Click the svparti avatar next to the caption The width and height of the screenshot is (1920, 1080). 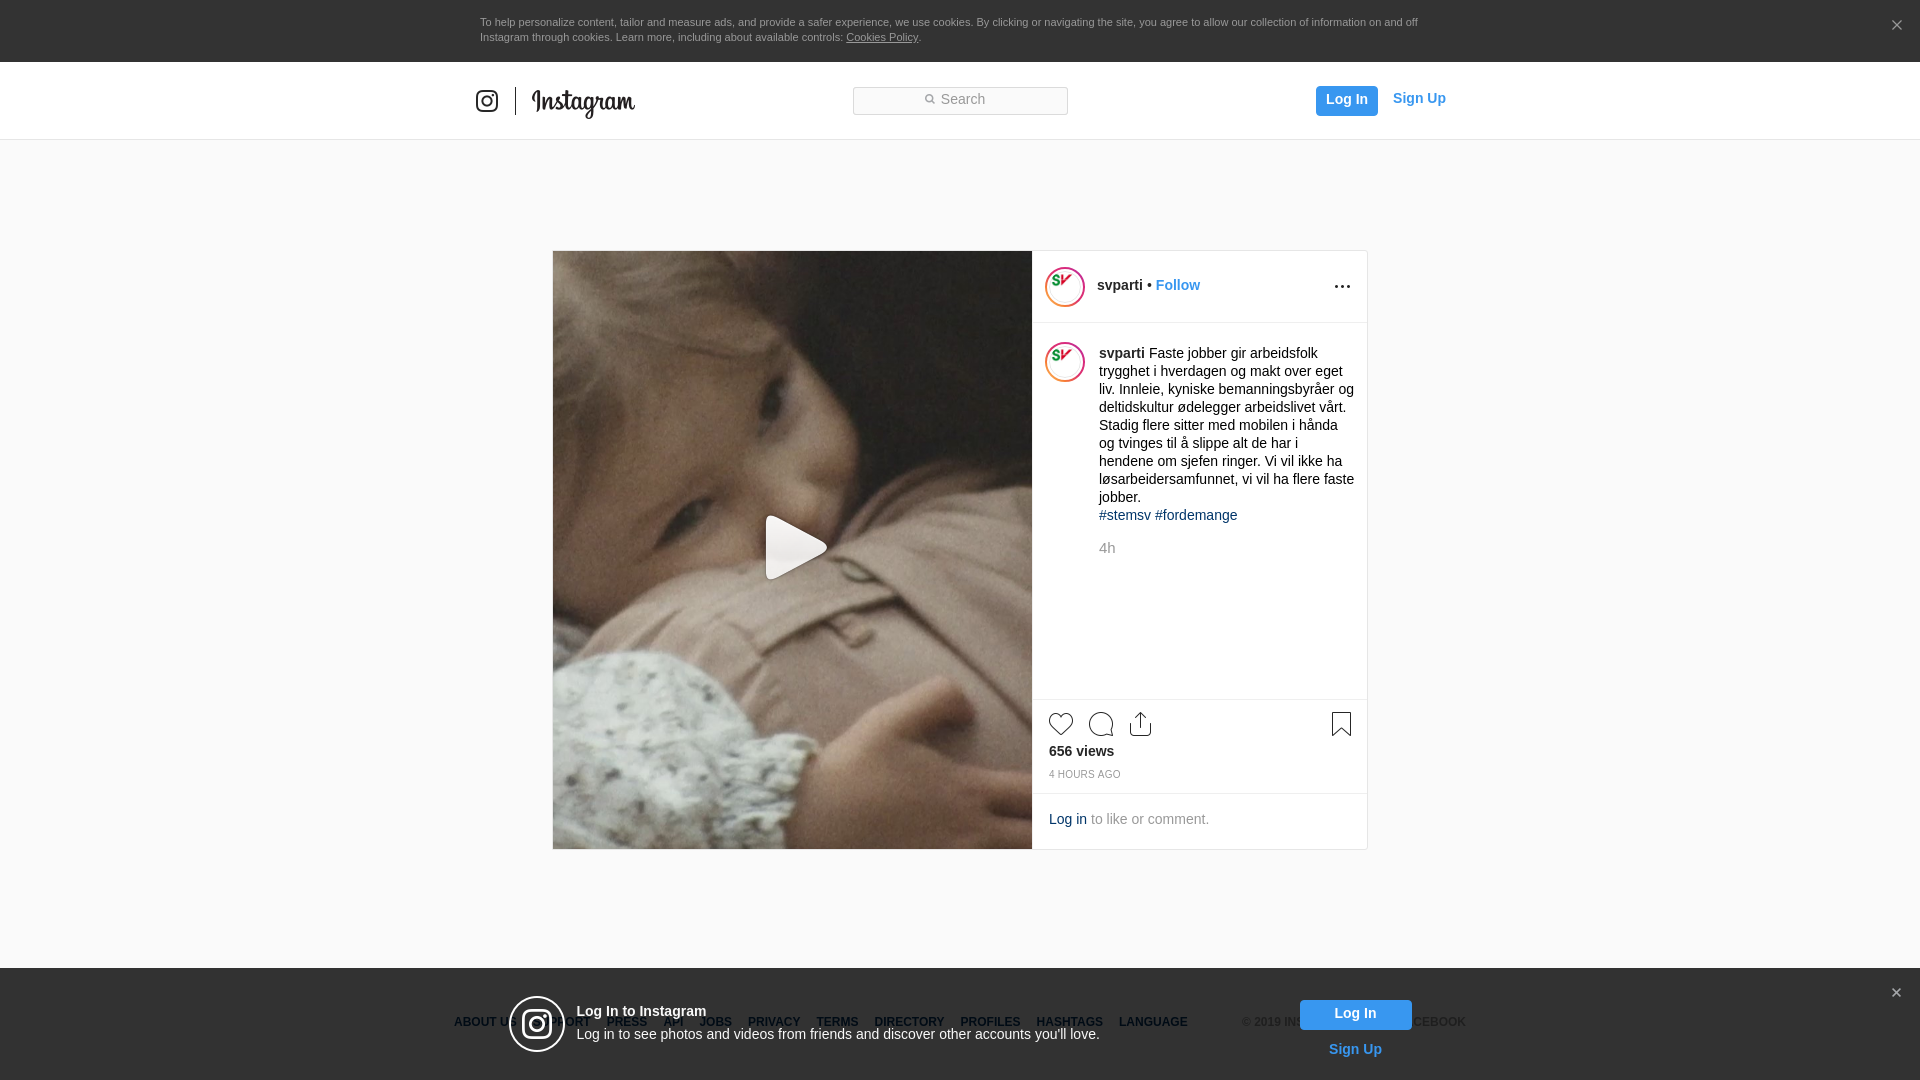point(1065,362)
